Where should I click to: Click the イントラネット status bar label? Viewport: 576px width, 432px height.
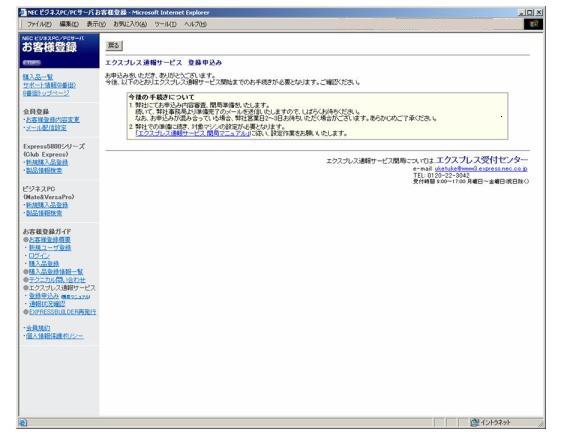click(x=495, y=422)
